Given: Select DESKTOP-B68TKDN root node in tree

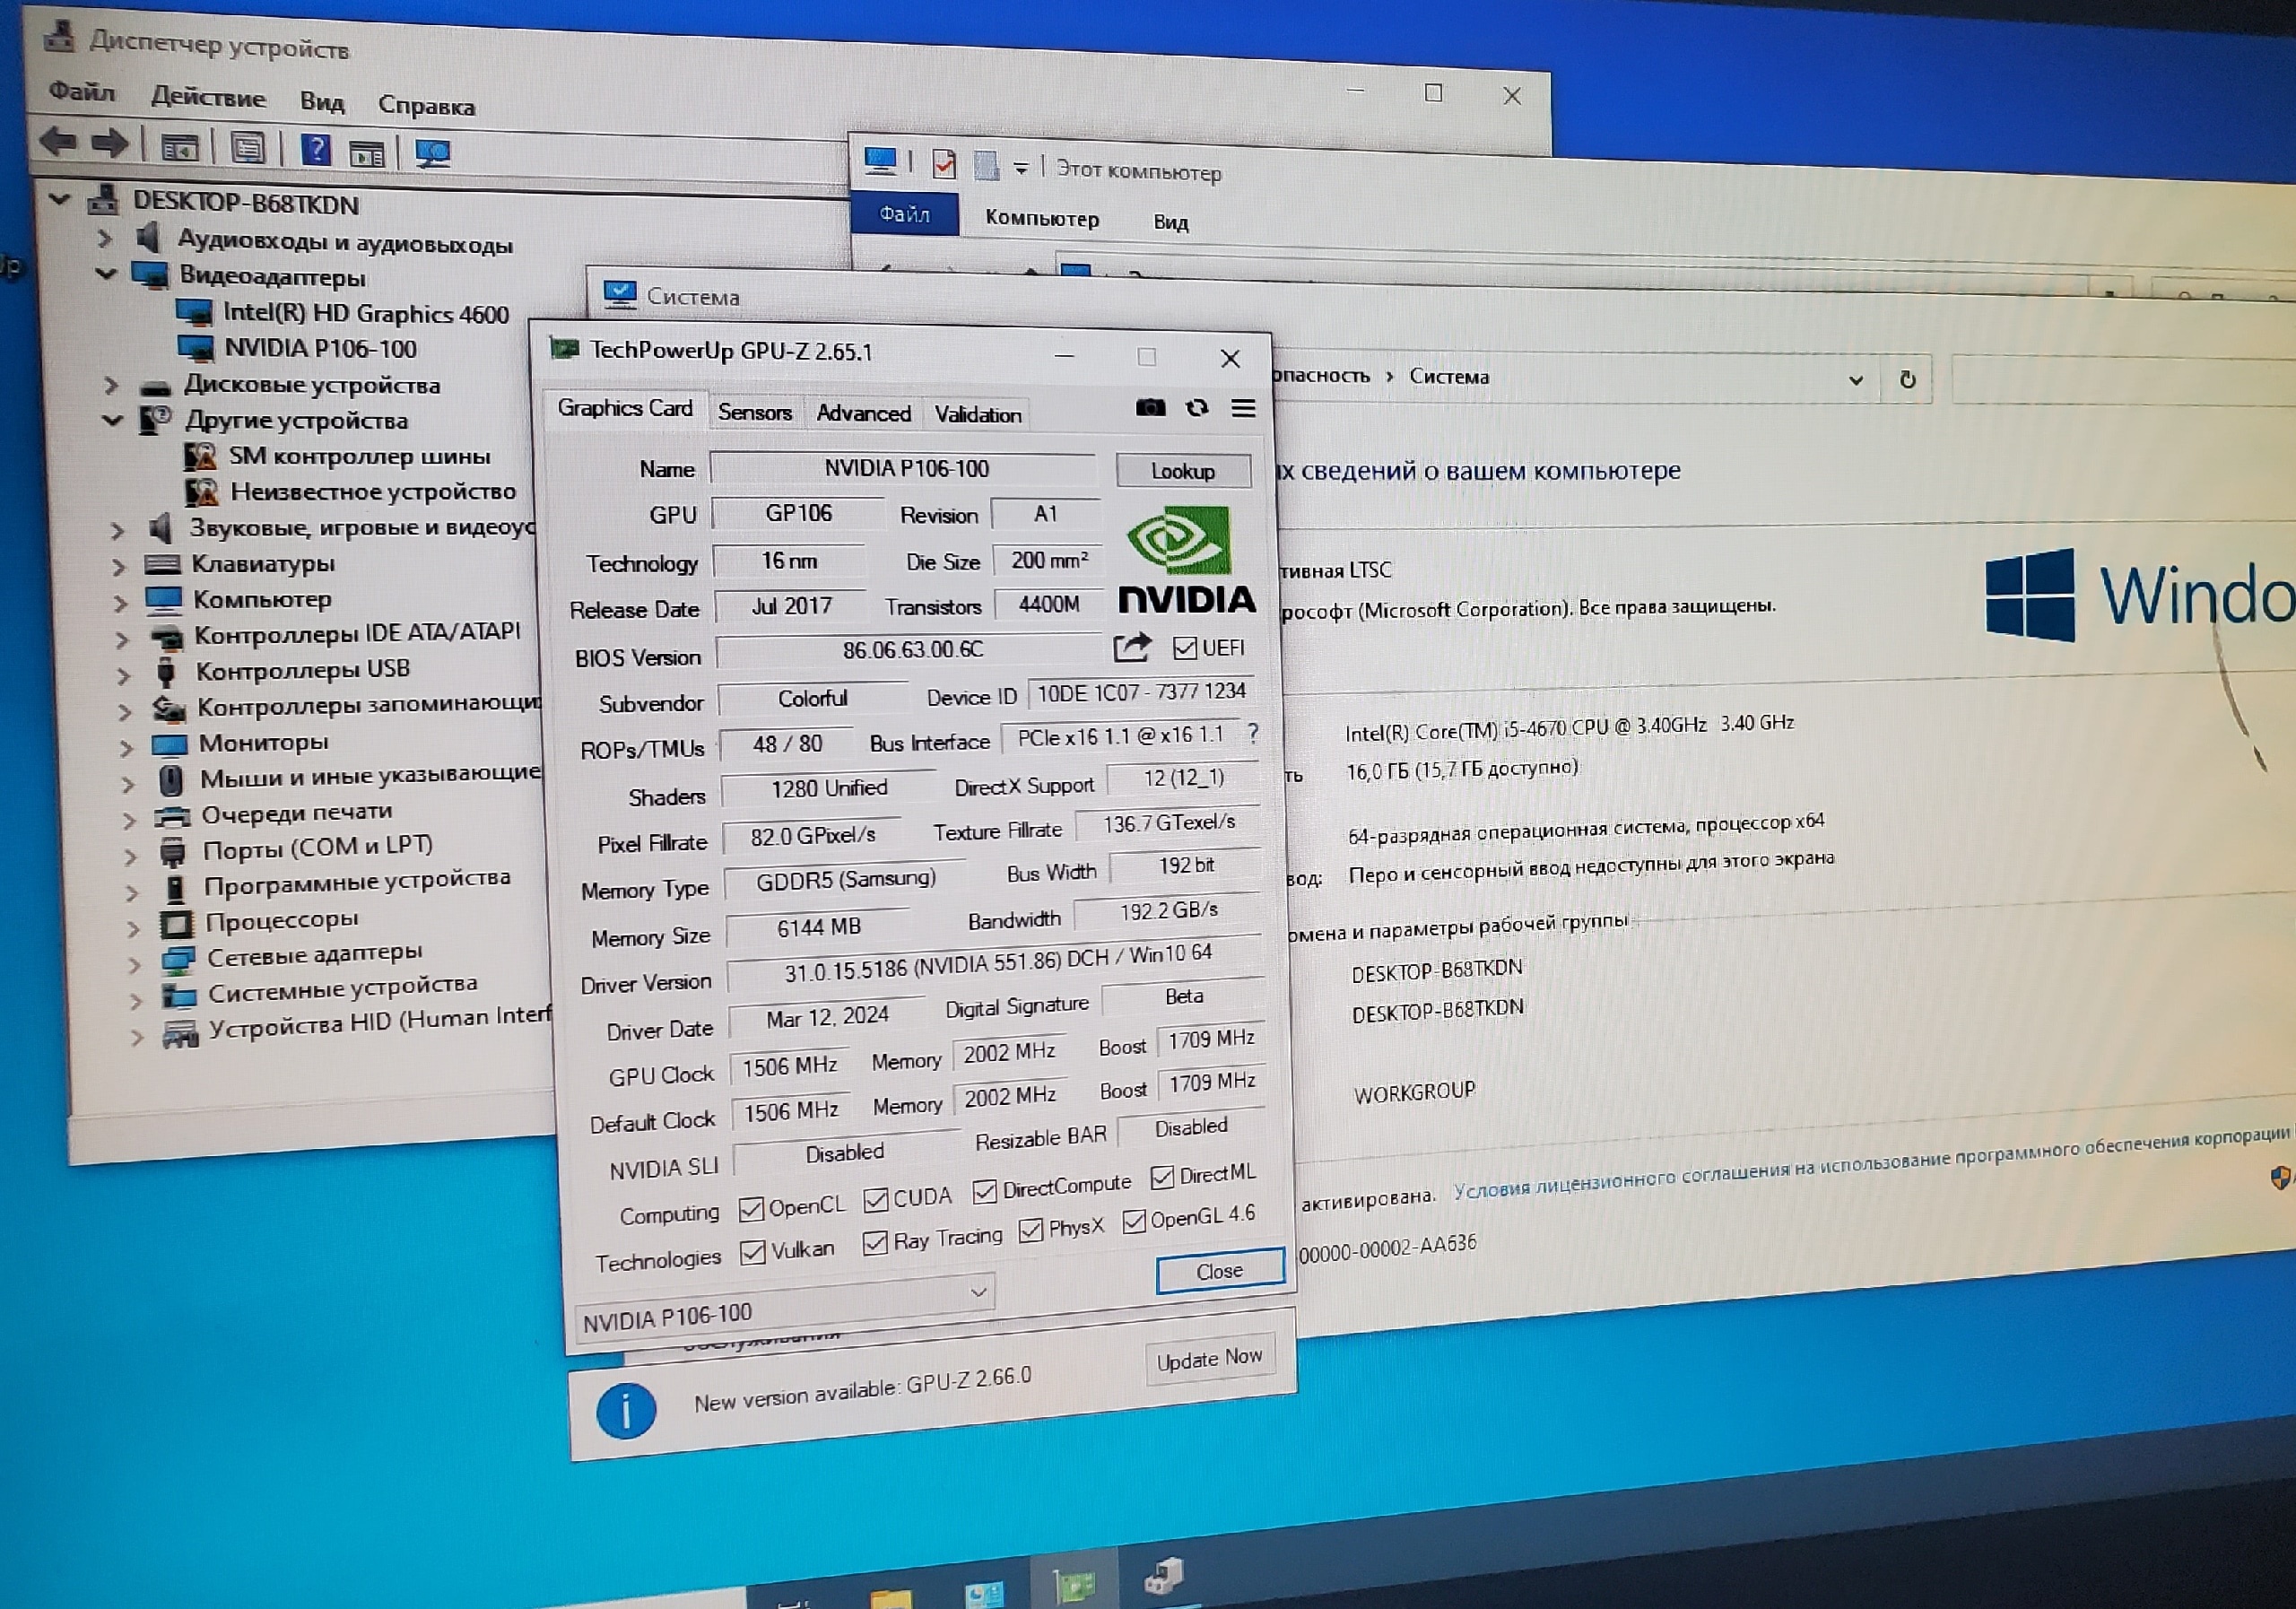Looking at the screenshot, I should click(245, 204).
